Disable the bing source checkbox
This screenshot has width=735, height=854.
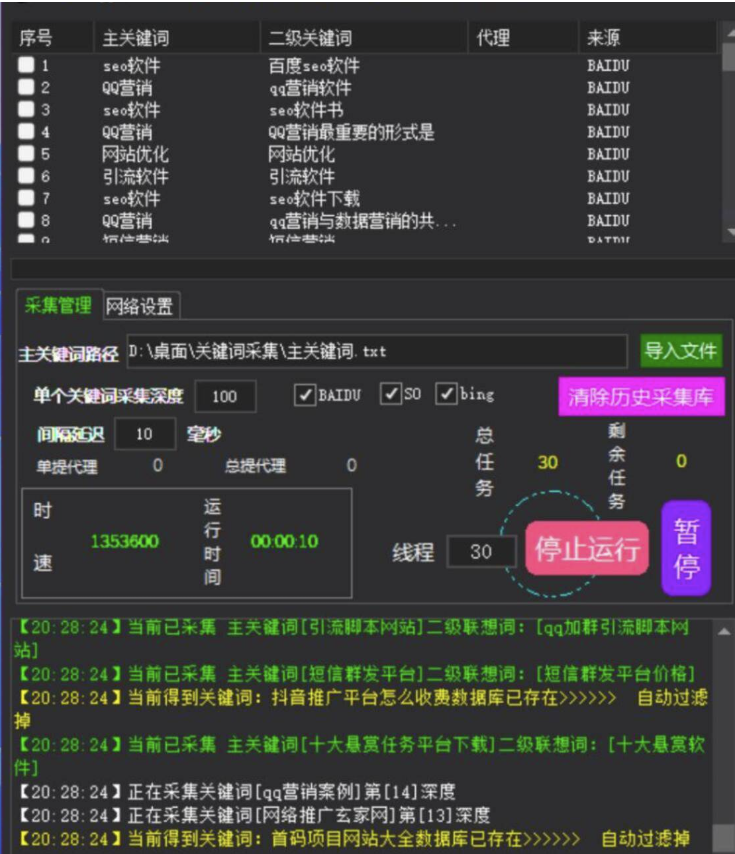[x=447, y=394]
